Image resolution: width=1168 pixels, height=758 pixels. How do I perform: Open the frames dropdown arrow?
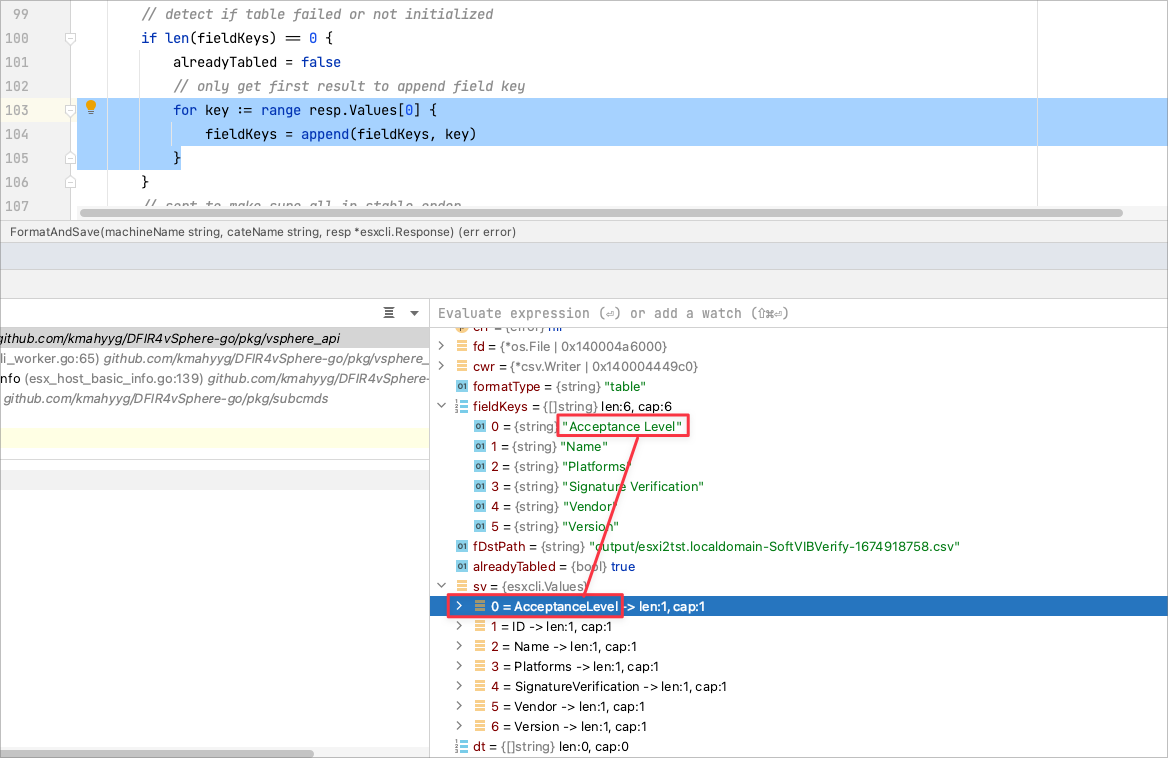pyautogui.click(x=414, y=313)
